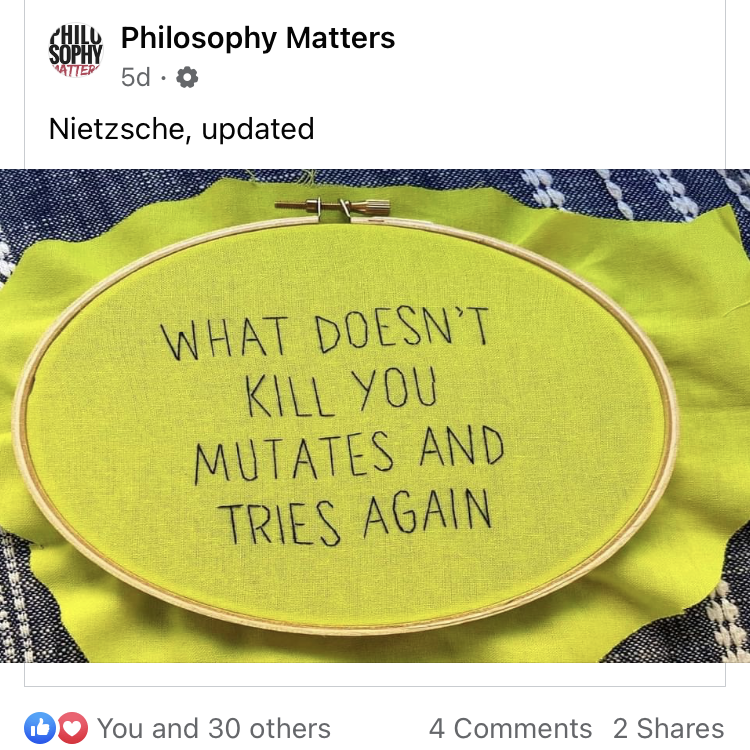Click the word Nietzsche in the caption

[x=117, y=129]
